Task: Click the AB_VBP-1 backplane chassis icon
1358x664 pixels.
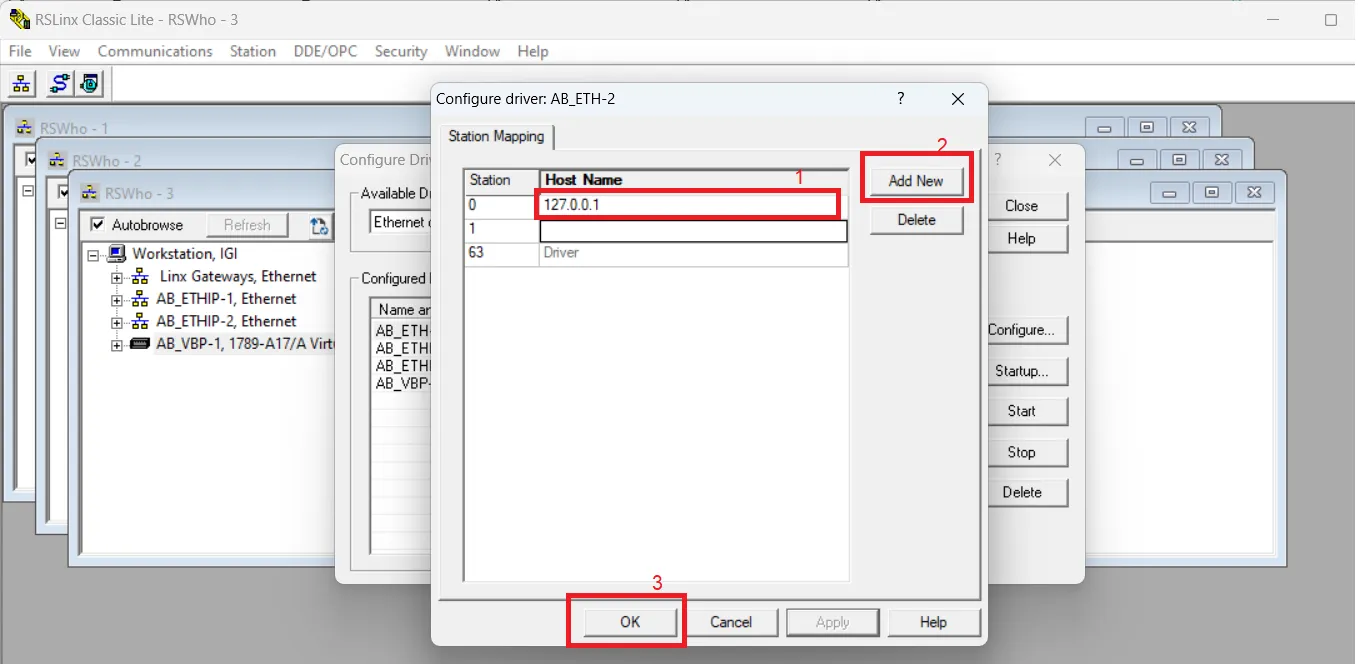Action: pos(140,343)
